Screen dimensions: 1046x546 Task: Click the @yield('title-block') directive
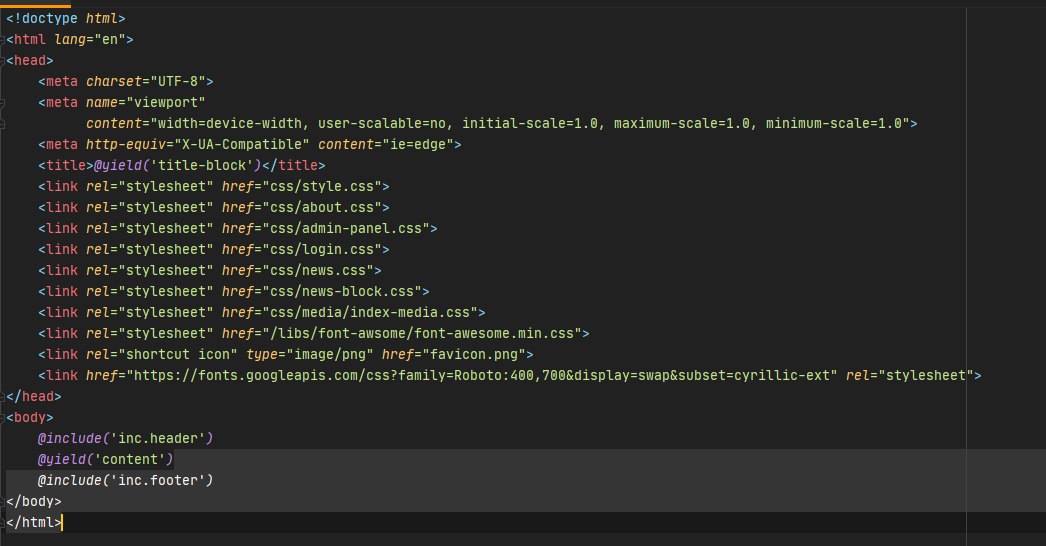click(x=177, y=166)
